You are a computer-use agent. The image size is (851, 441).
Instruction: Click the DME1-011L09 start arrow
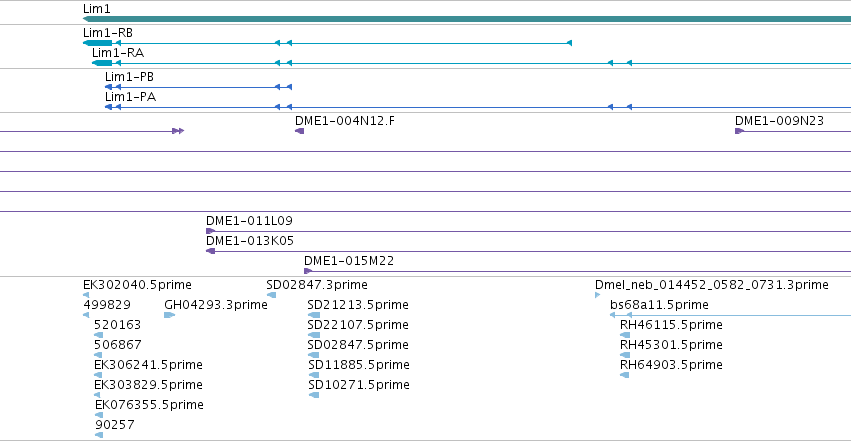(x=211, y=231)
